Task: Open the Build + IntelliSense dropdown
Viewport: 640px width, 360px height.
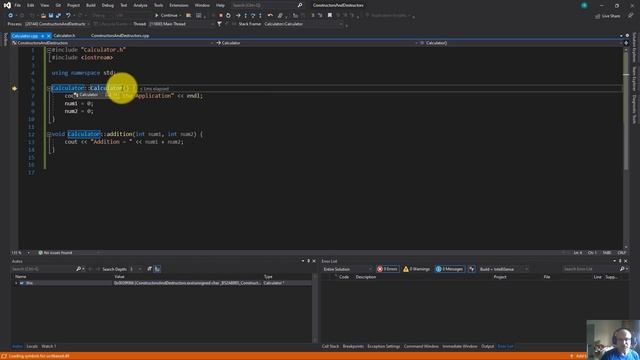Action: (504, 269)
